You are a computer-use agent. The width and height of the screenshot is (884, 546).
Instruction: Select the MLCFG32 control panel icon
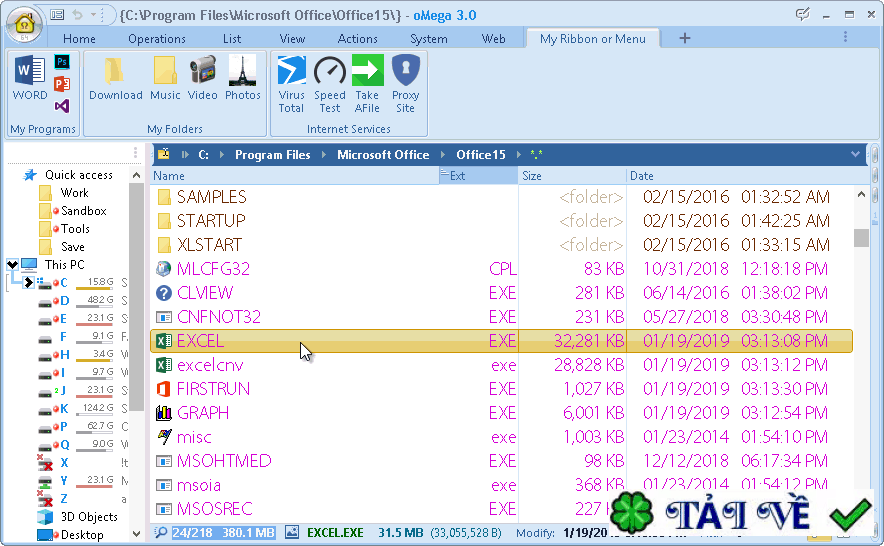[163, 268]
